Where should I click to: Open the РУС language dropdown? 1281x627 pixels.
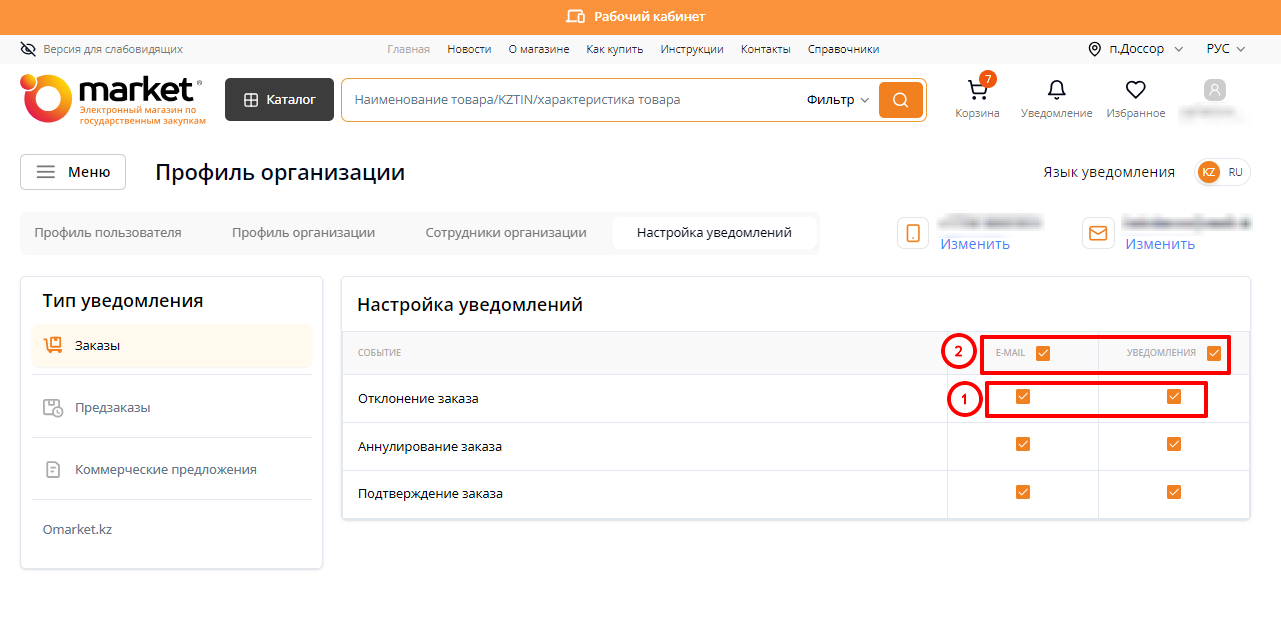[x=1225, y=49]
